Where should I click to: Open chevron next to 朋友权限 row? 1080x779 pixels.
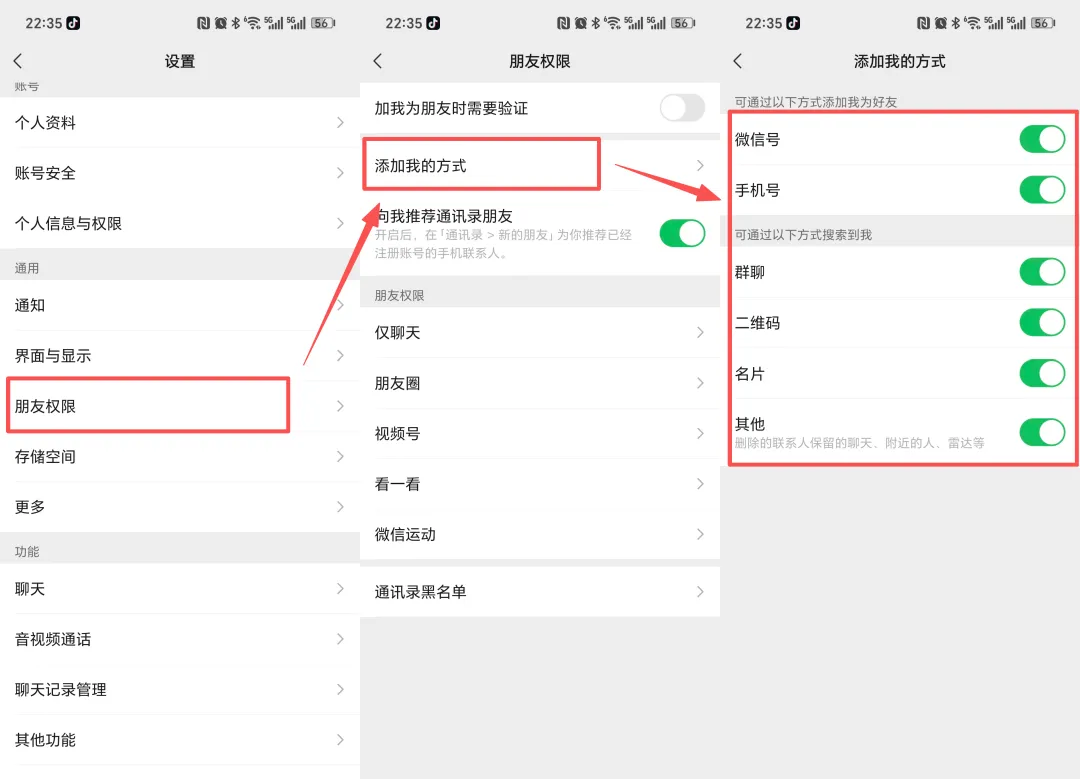point(340,406)
